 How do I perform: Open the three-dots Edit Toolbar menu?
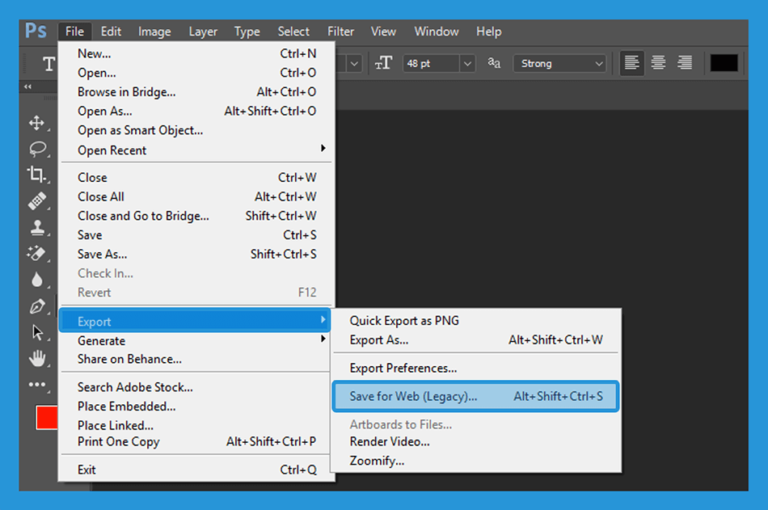[x=37, y=385]
